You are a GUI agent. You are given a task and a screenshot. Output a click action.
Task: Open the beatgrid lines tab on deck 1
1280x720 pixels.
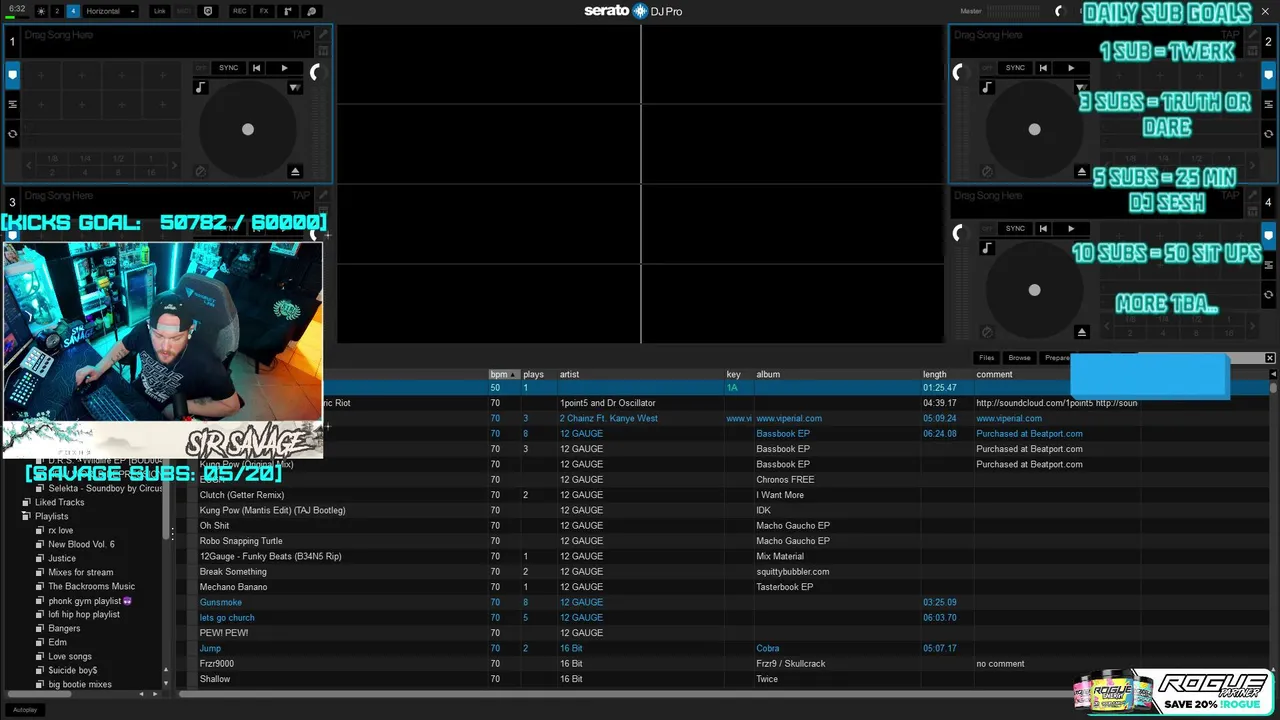tap(13, 104)
